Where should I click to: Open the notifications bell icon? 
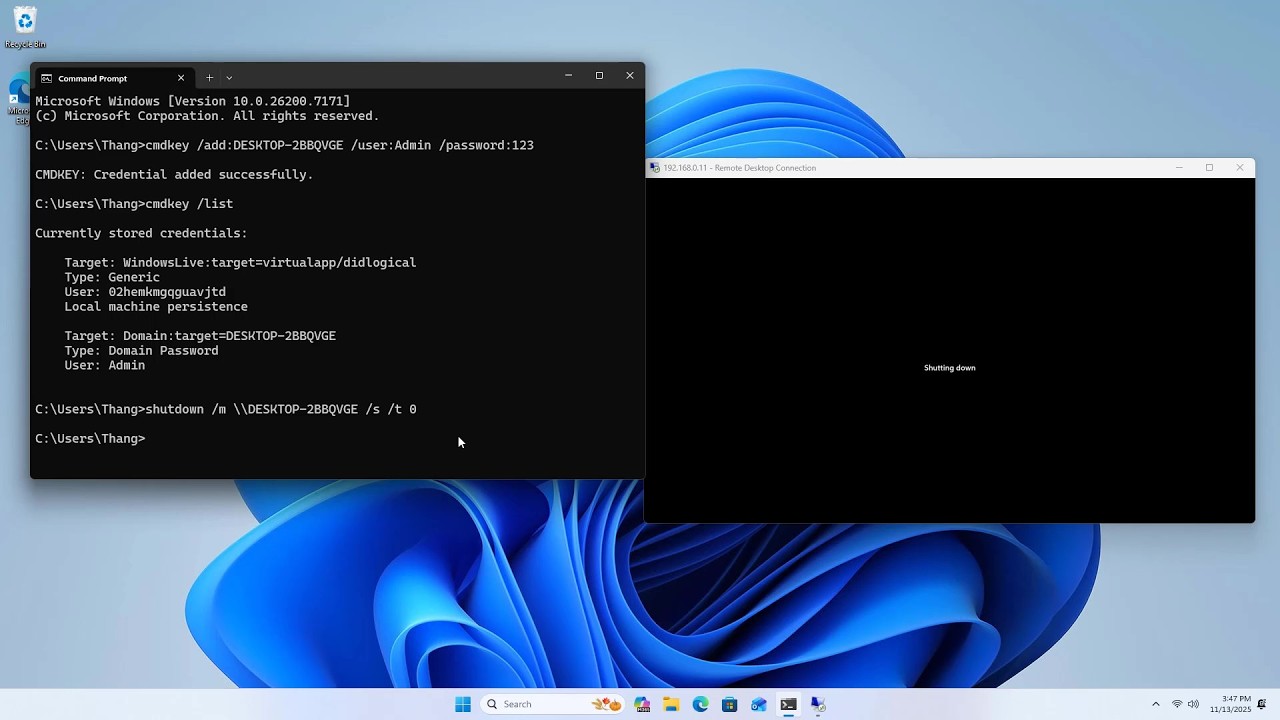(1262, 704)
